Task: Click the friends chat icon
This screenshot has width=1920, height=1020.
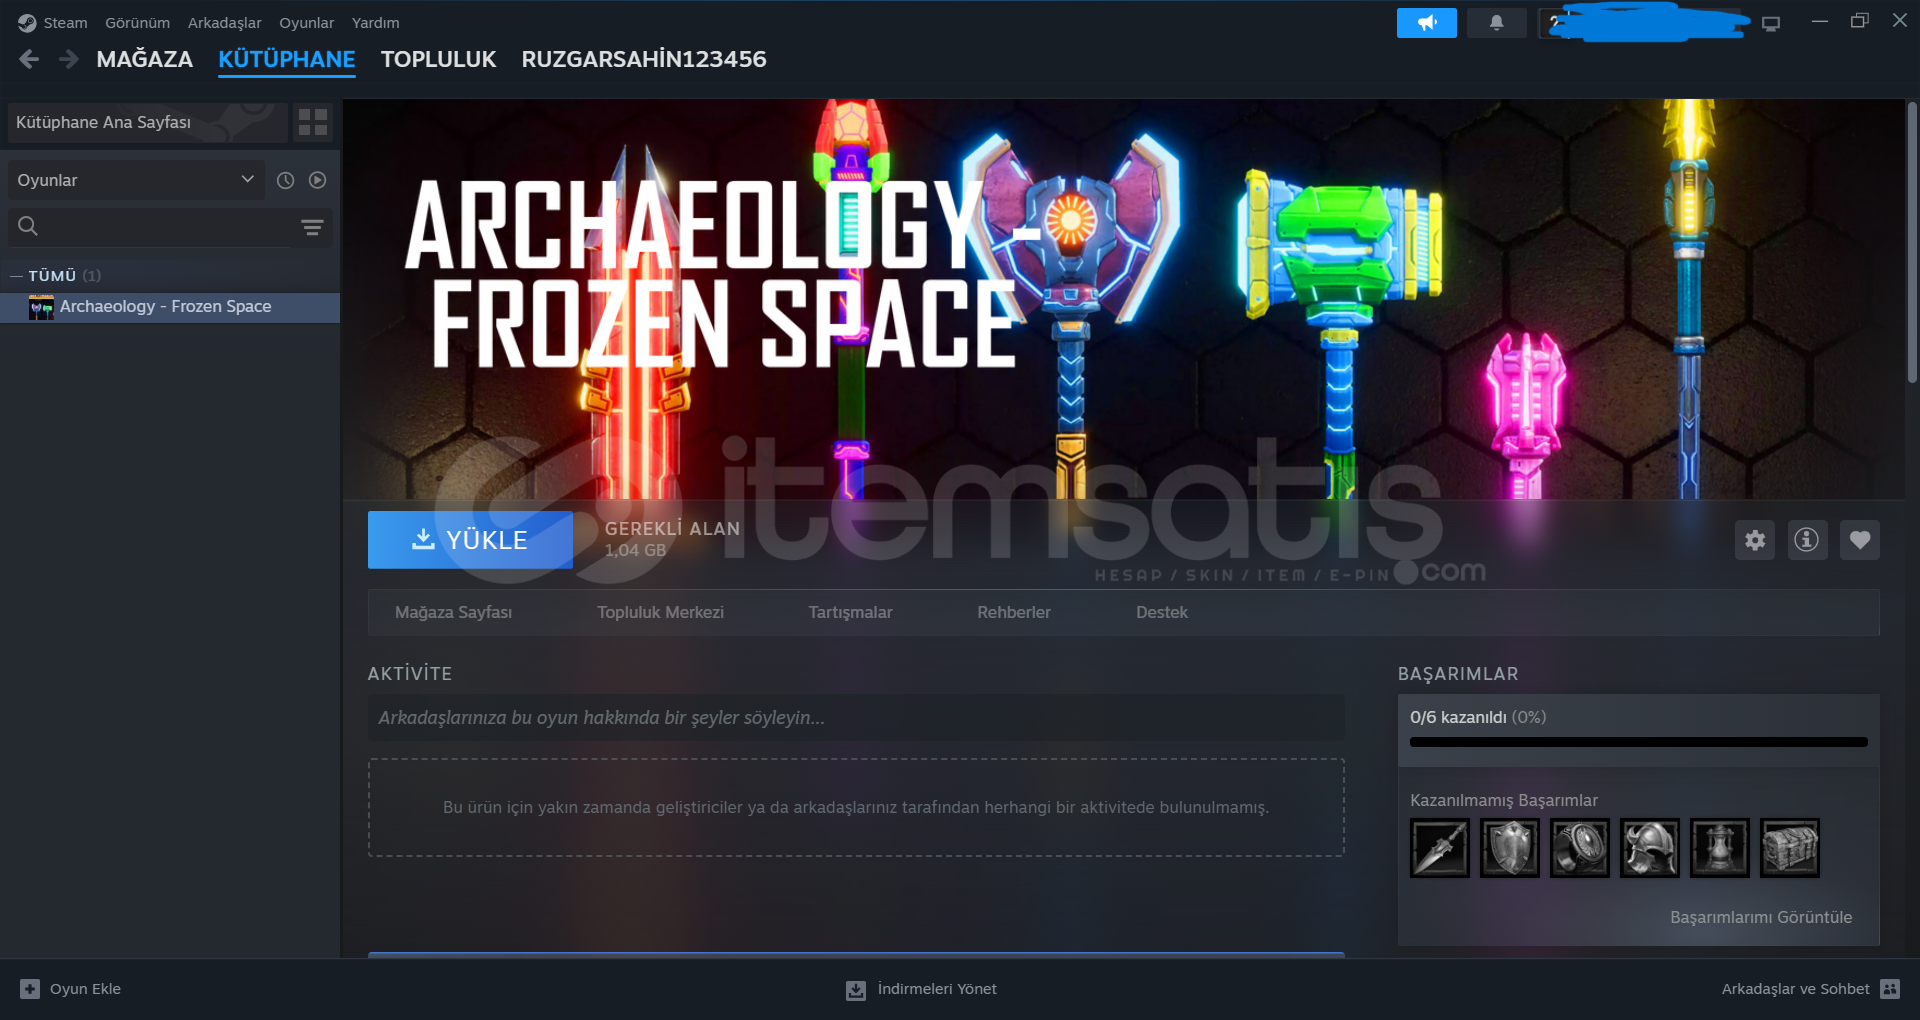Action: click(x=1890, y=989)
